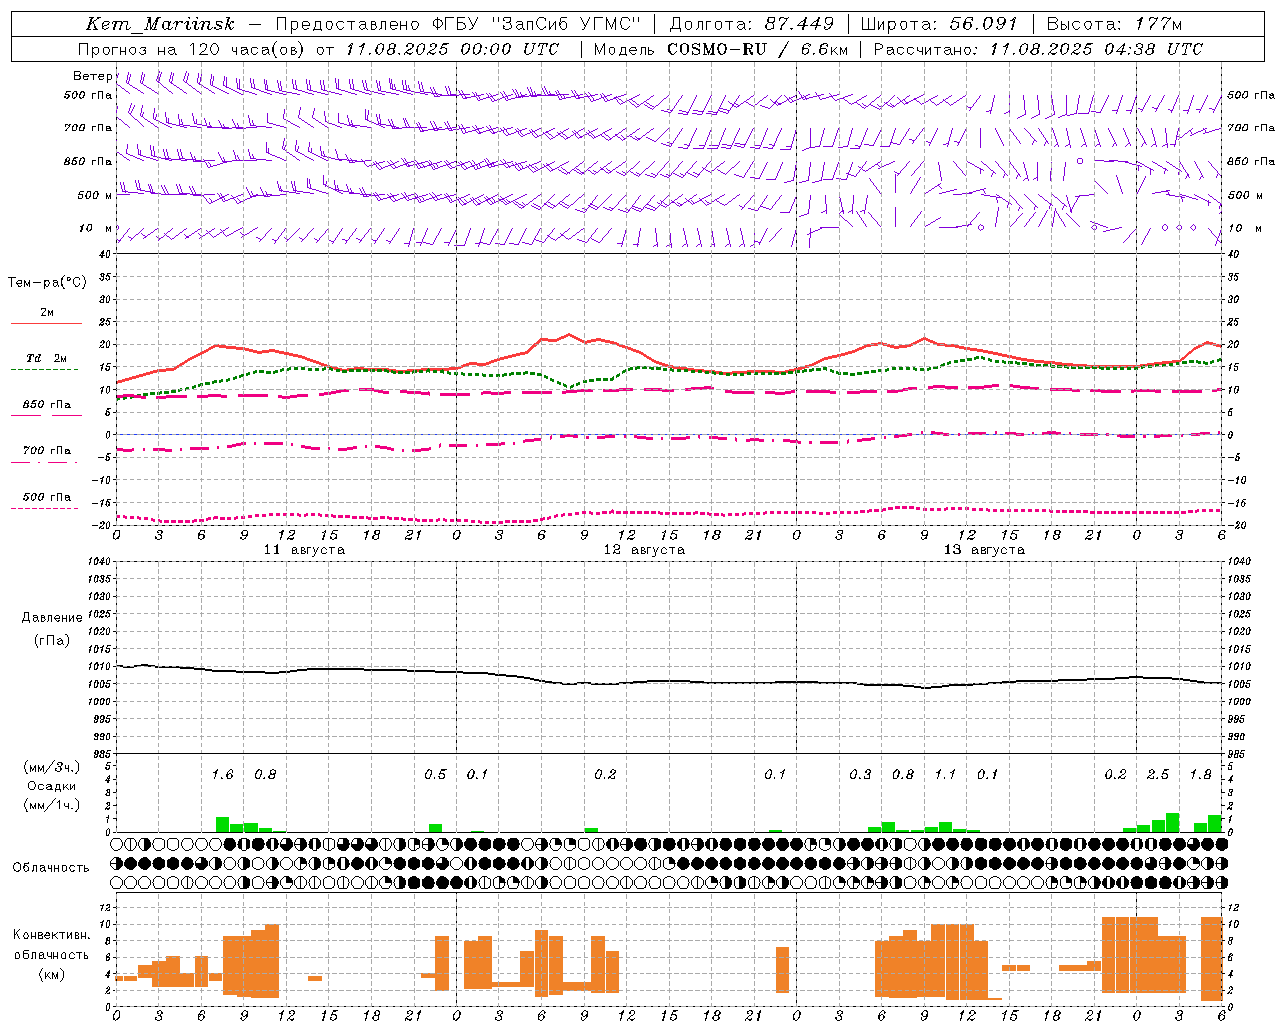Screen dimensions: 1280x1024
Task: Click the text 'Прогноз на 120 часа(ов)'
Action: 192,49
